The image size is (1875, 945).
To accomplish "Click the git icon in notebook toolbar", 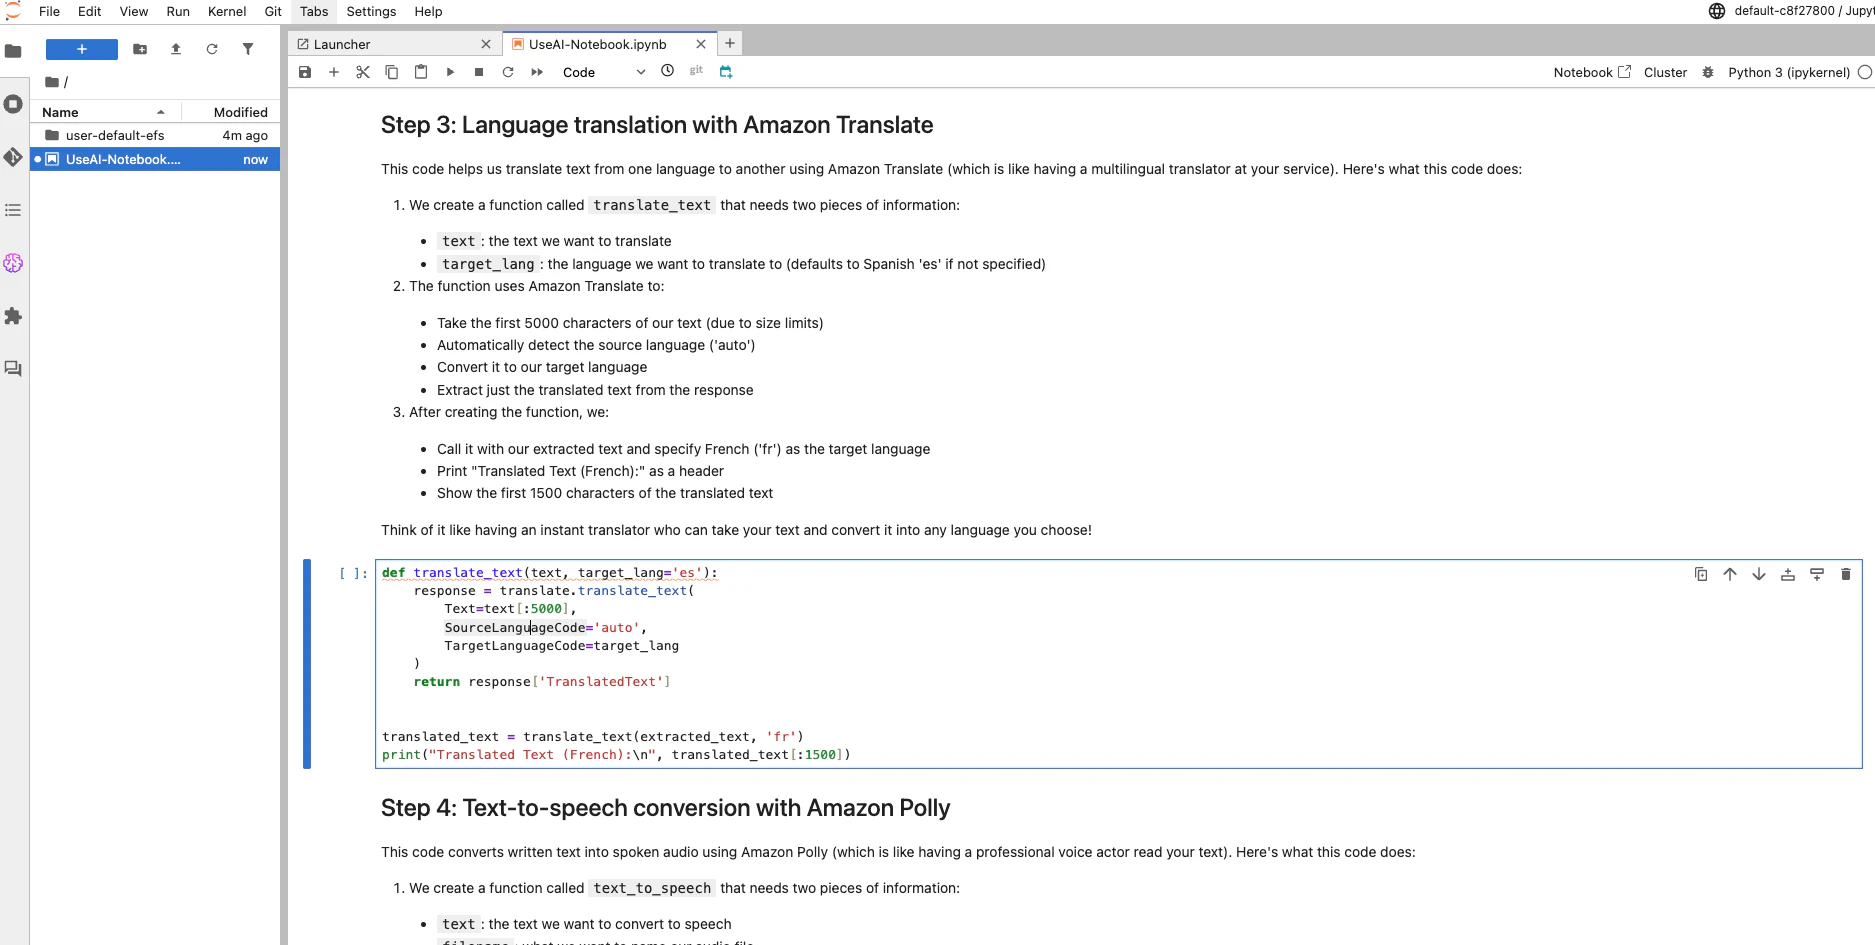I will coord(697,71).
